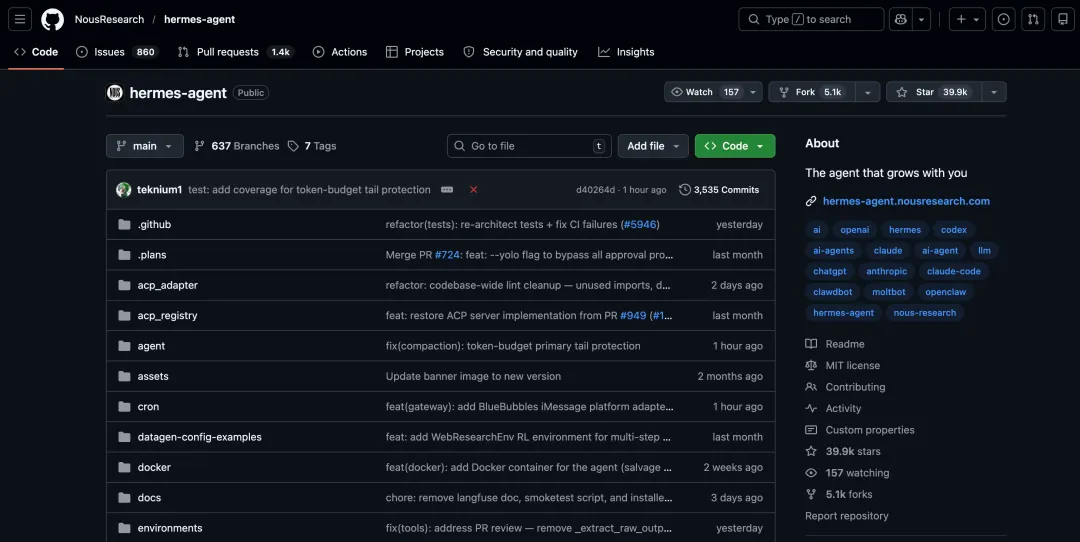Expand the Add file dropdown
Image resolution: width=1080 pixels, height=542 pixels.
[652, 146]
